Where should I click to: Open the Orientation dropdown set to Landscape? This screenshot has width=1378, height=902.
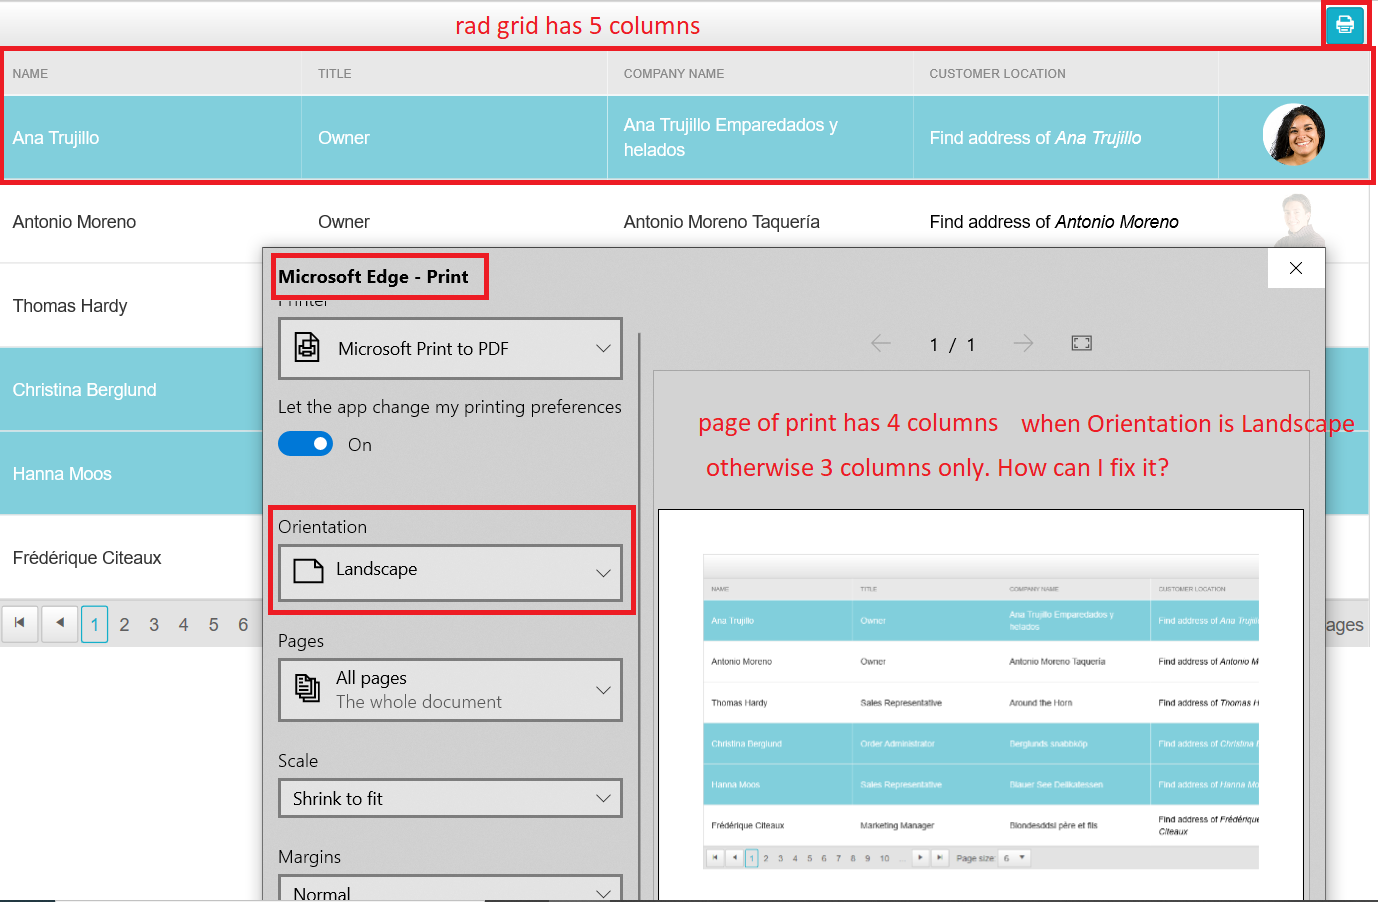450,572
